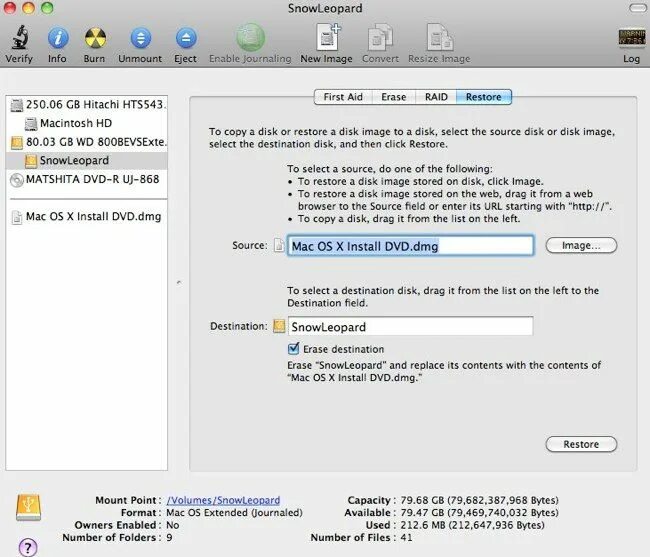Create a New Image from toolbar
The image size is (650, 557).
point(327,37)
